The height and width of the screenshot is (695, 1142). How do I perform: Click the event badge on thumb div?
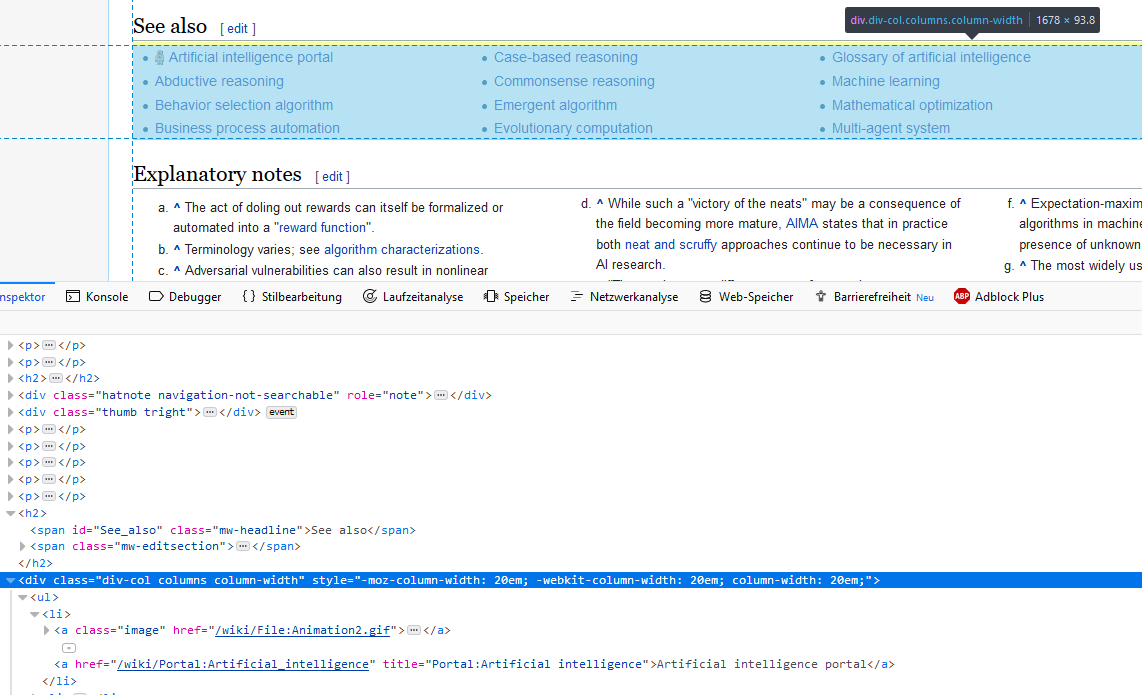pyautogui.click(x=281, y=412)
